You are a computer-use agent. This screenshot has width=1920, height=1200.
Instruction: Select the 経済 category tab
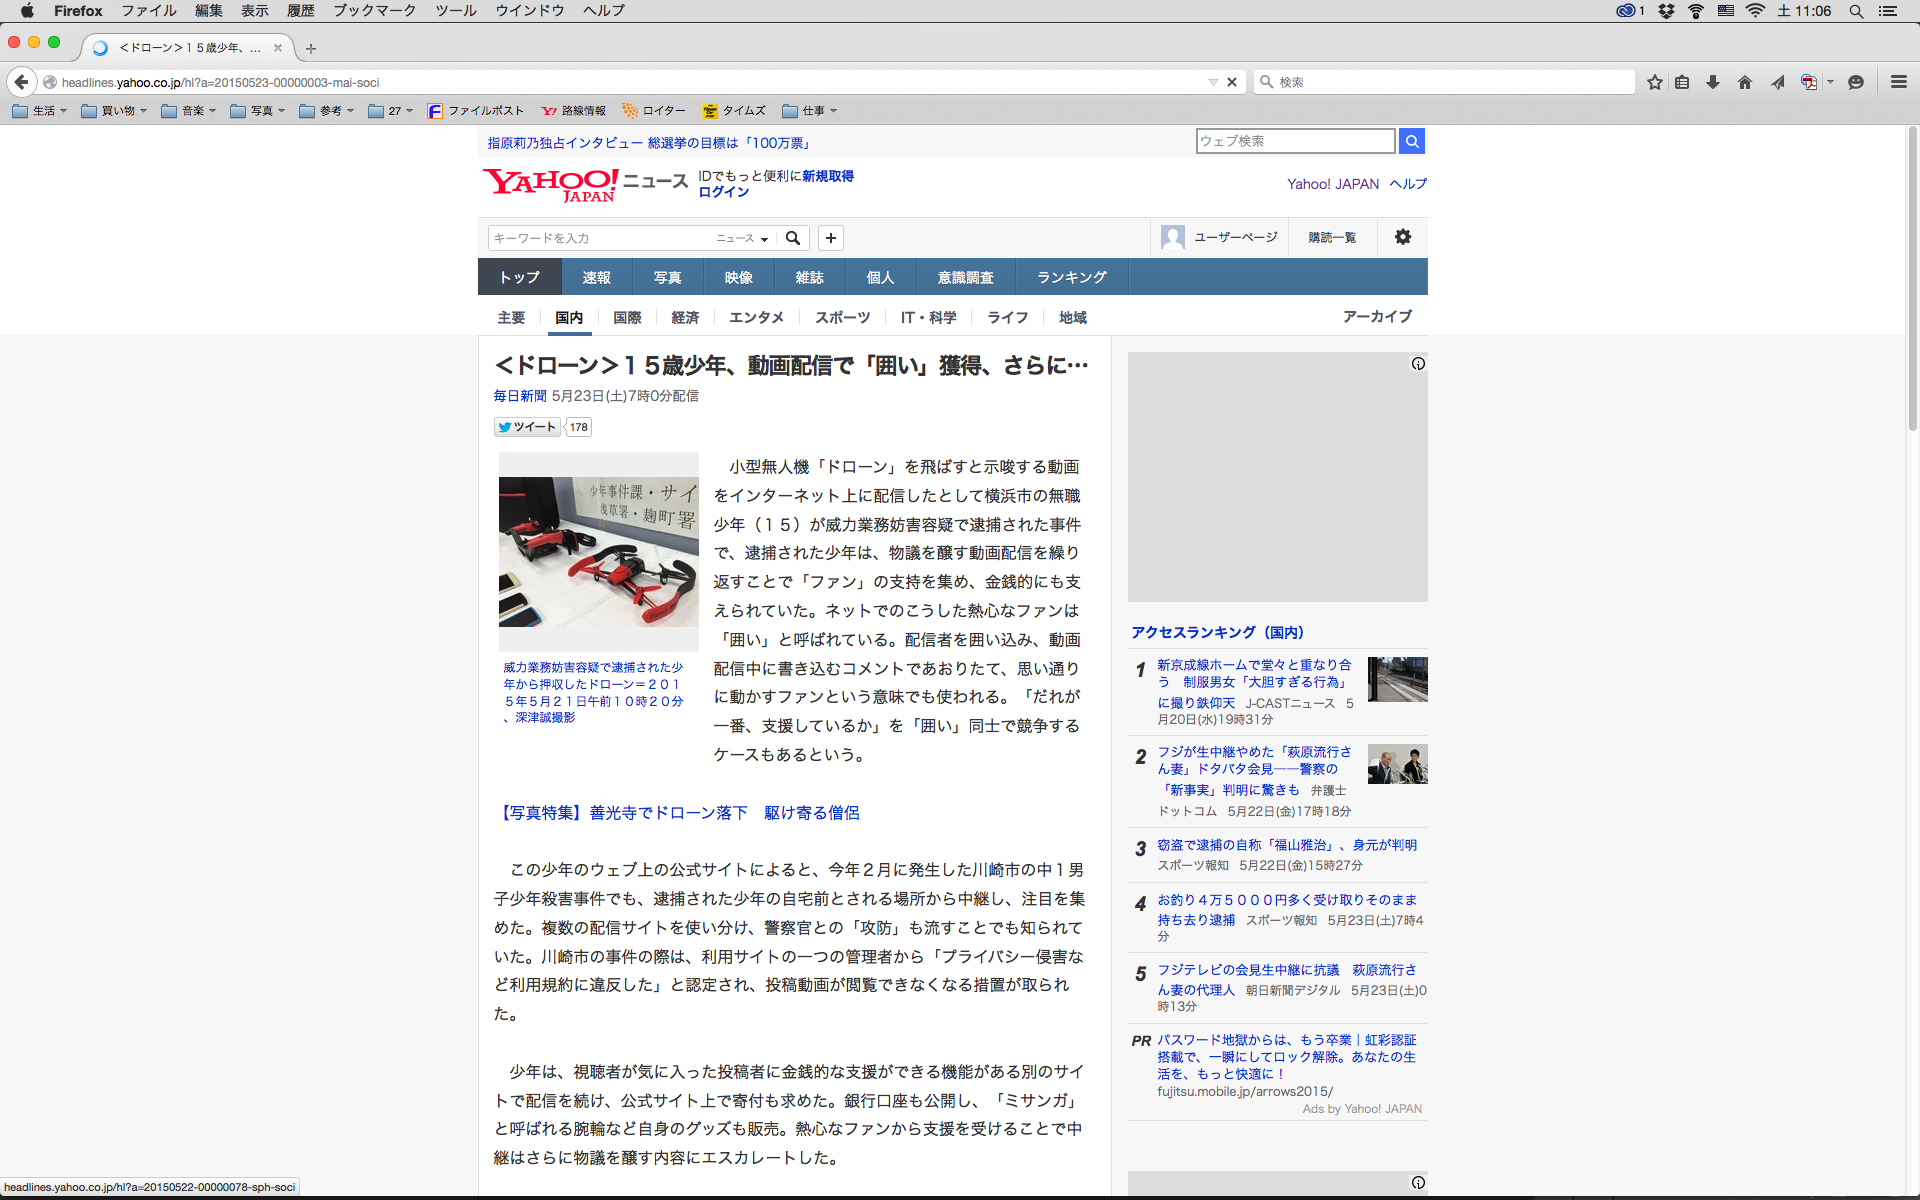tap(685, 317)
